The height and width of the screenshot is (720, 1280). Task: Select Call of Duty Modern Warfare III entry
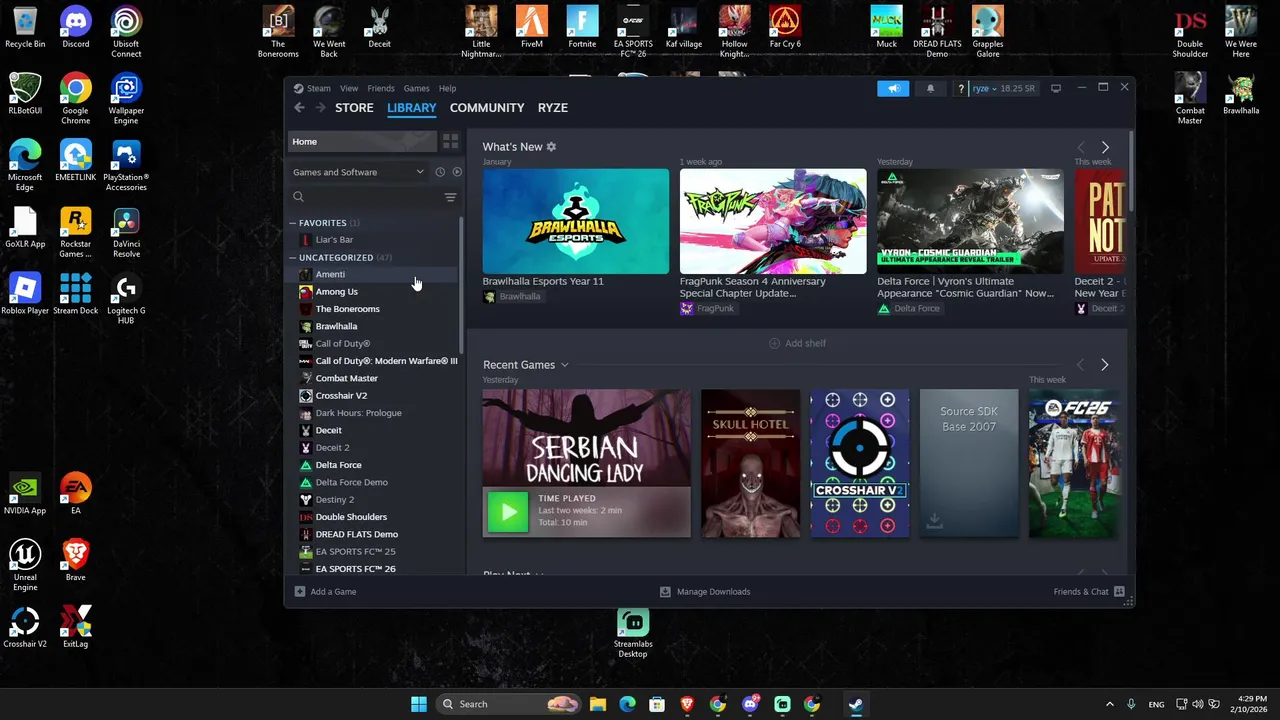click(x=386, y=361)
